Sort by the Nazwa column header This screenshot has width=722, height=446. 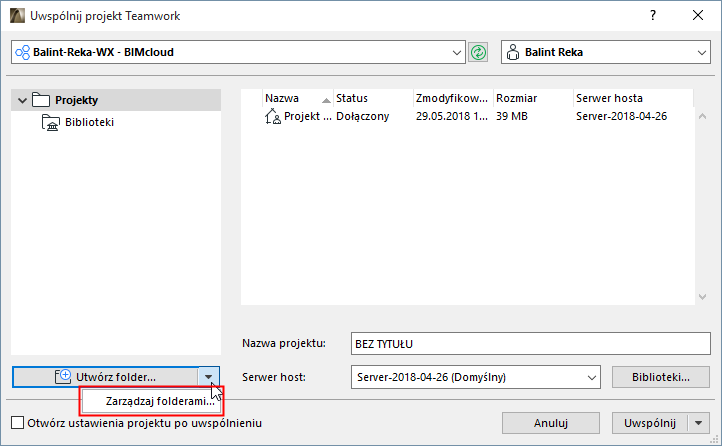[297, 98]
